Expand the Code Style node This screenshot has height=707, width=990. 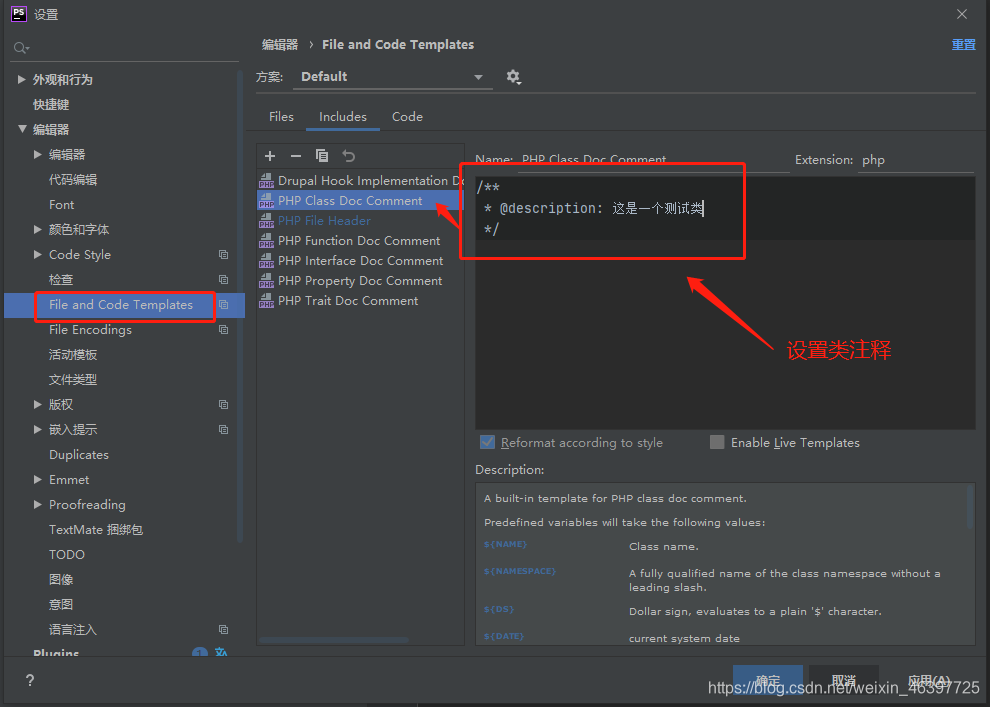tap(37, 254)
